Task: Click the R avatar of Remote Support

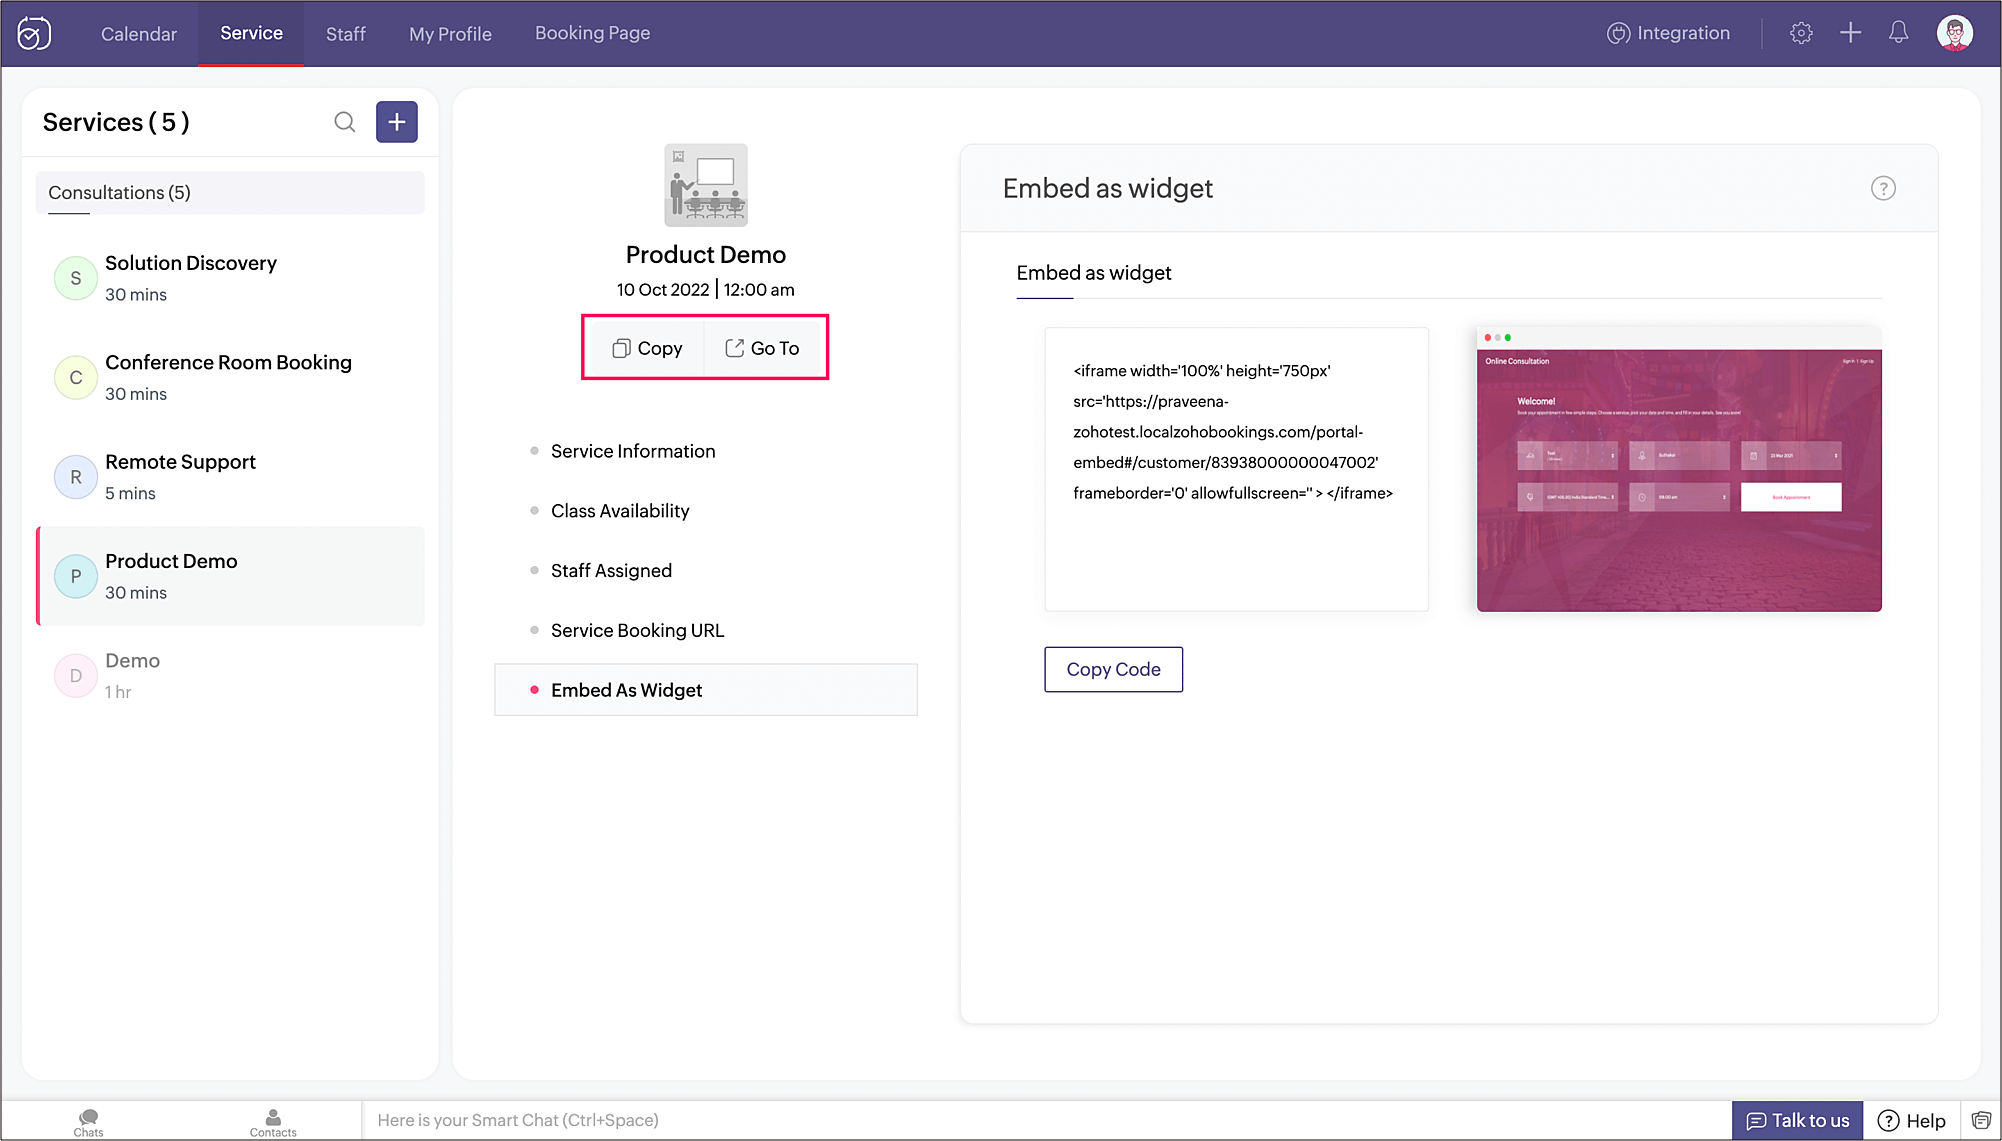Action: (x=76, y=477)
